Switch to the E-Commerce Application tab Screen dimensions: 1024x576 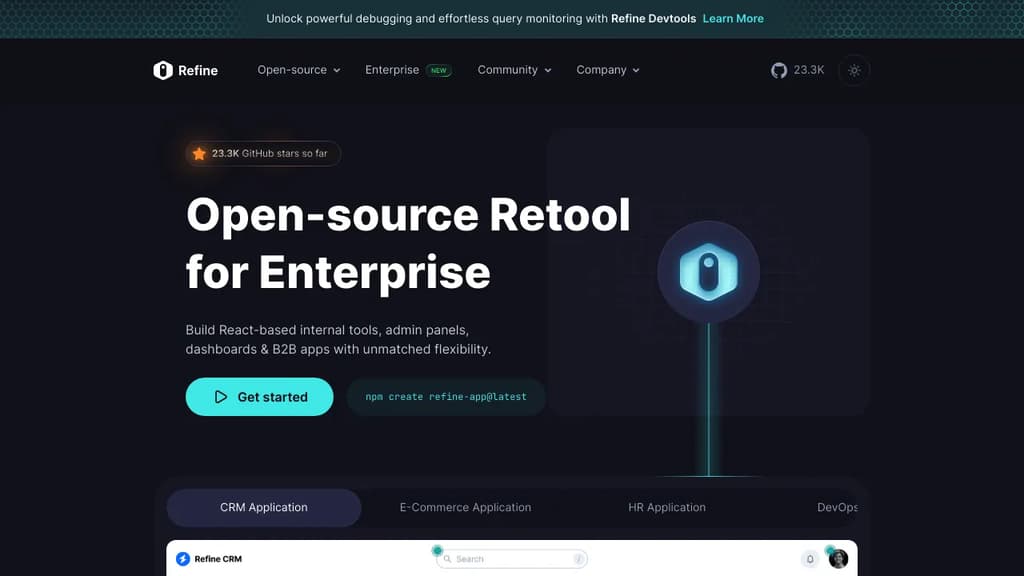tap(465, 507)
